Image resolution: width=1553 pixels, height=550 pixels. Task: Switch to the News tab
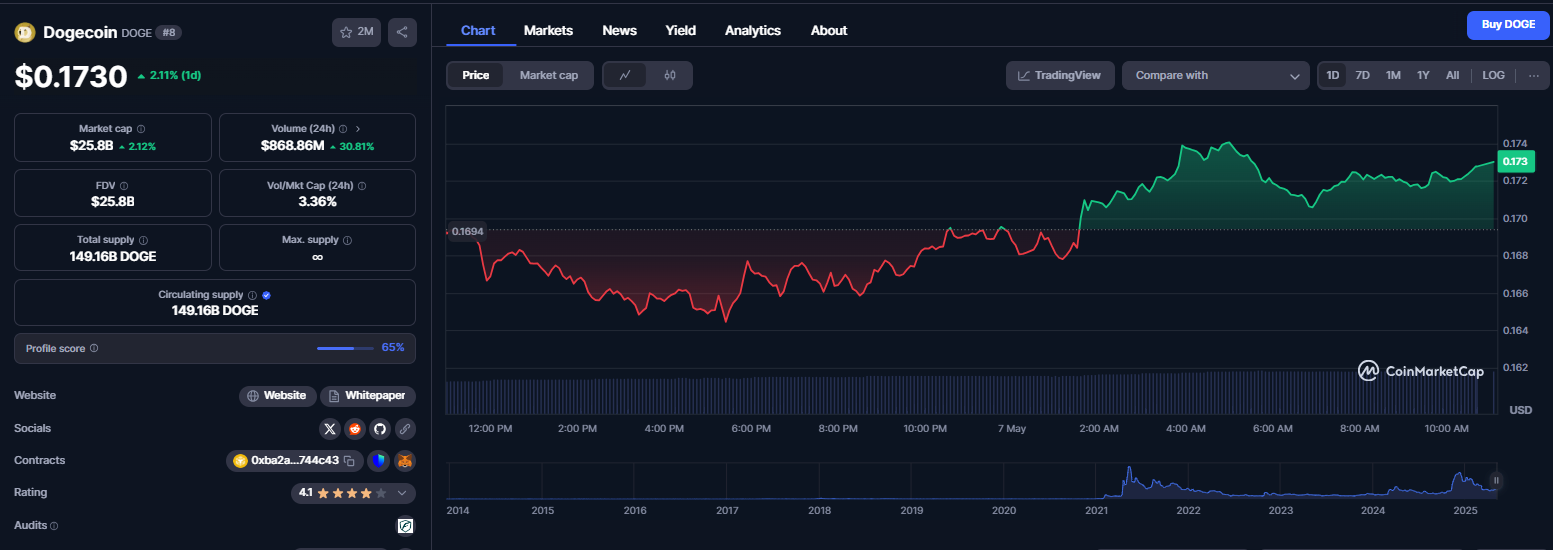pos(620,30)
